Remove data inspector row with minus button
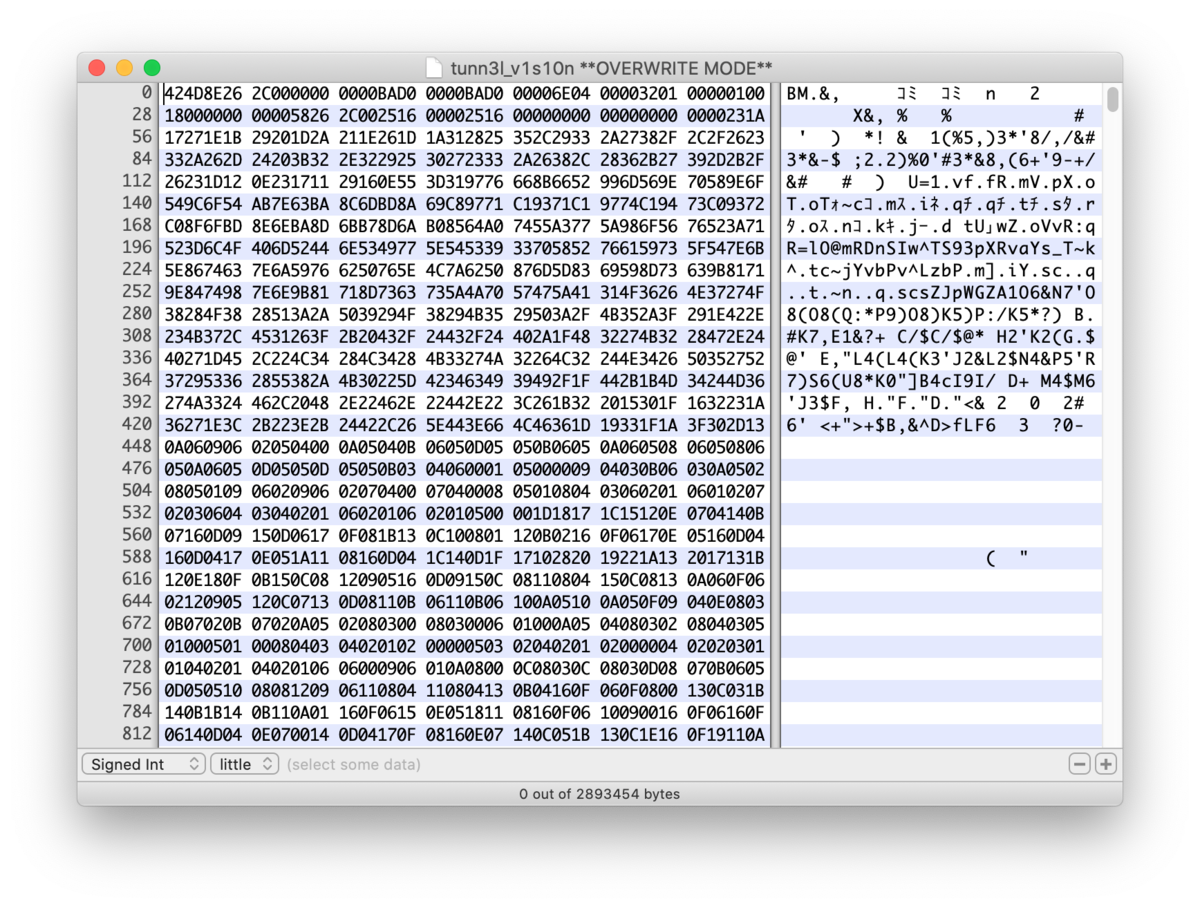The image size is (1200, 908). [x=1080, y=764]
